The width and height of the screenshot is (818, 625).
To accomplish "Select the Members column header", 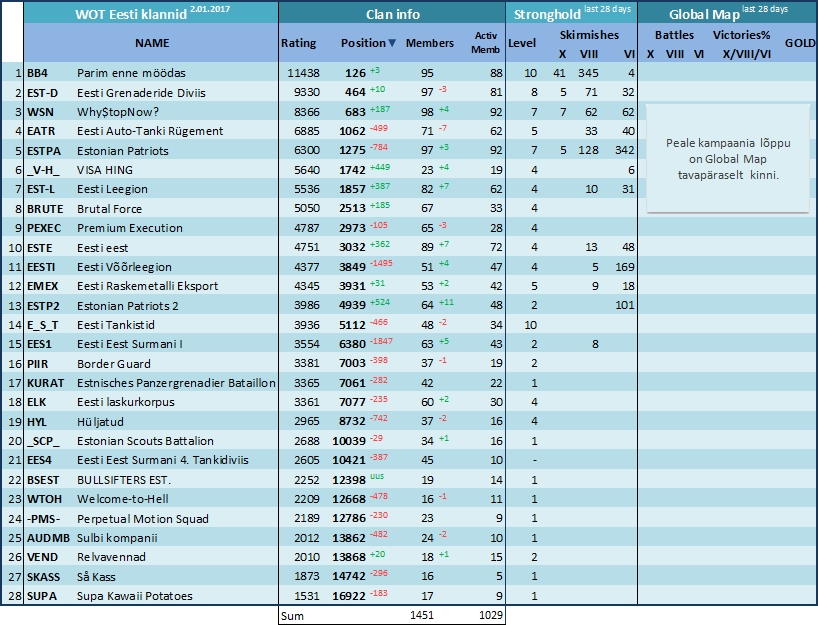I will [x=430, y=43].
